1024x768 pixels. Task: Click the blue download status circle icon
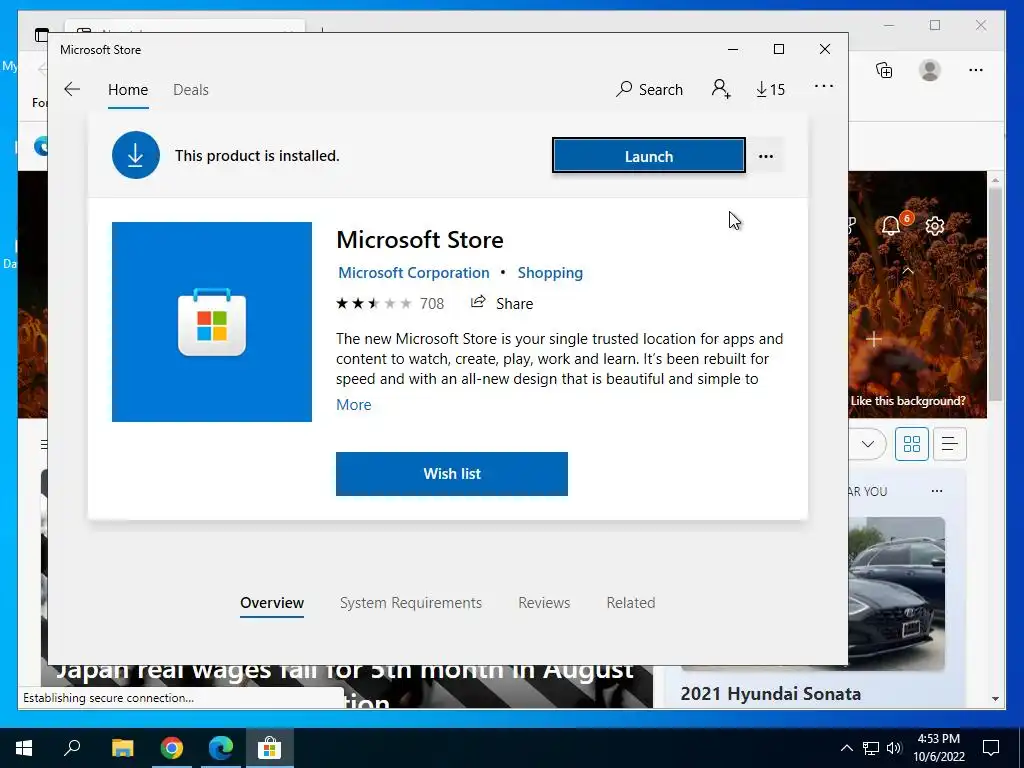tap(136, 155)
